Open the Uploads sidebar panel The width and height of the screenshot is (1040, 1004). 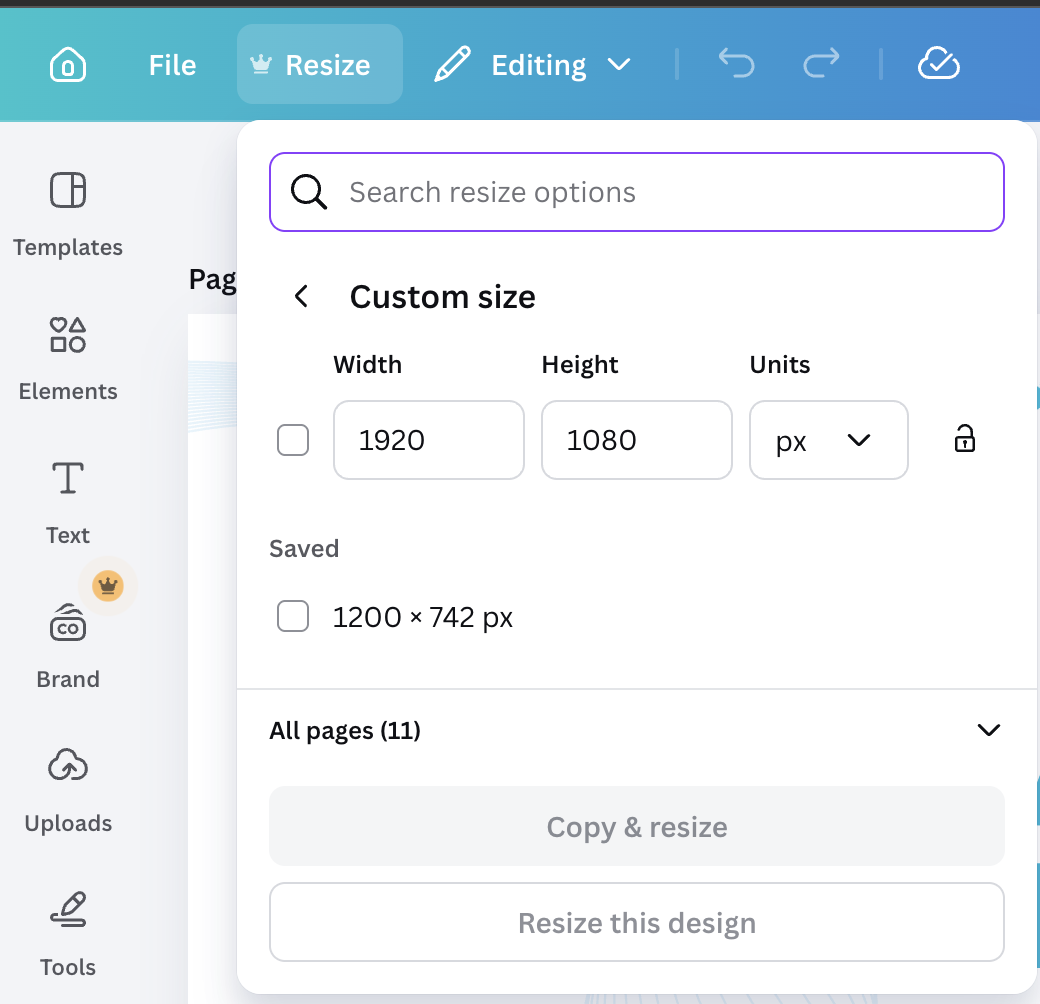coord(68,788)
